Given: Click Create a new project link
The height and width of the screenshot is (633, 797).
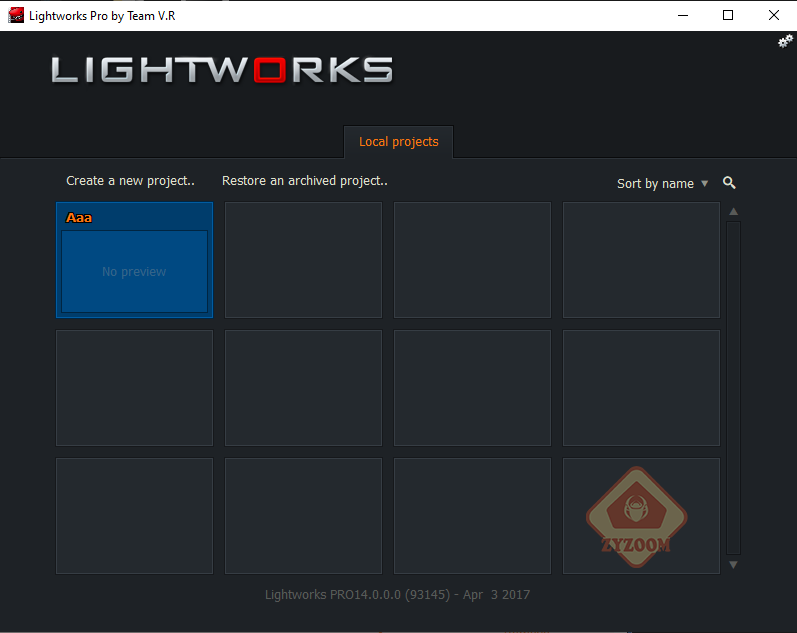Looking at the screenshot, I should (x=130, y=181).
